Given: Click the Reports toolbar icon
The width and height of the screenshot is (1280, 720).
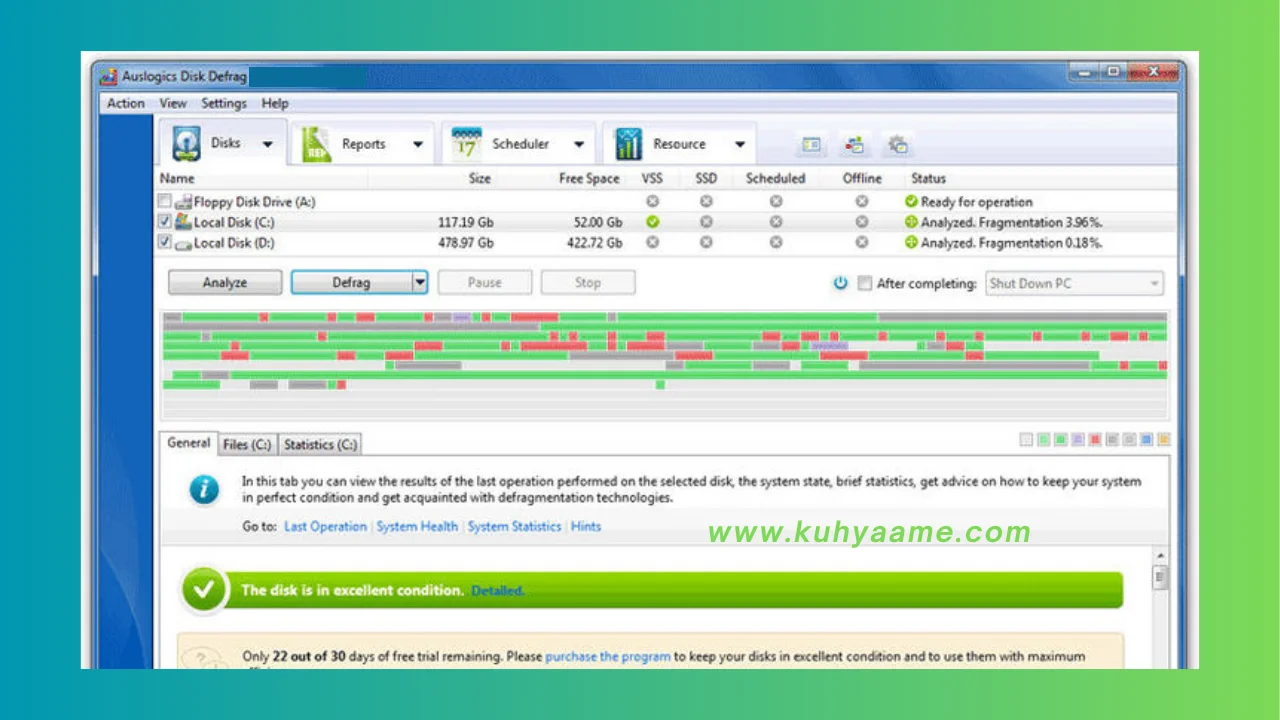Looking at the screenshot, I should pyautogui.click(x=317, y=144).
